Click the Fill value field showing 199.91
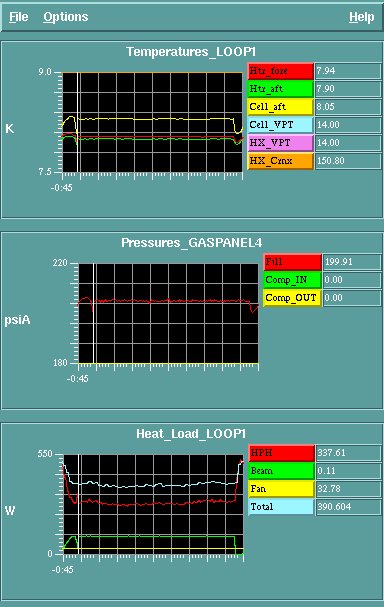Viewport: 384px width, 607px height. (x=352, y=262)
